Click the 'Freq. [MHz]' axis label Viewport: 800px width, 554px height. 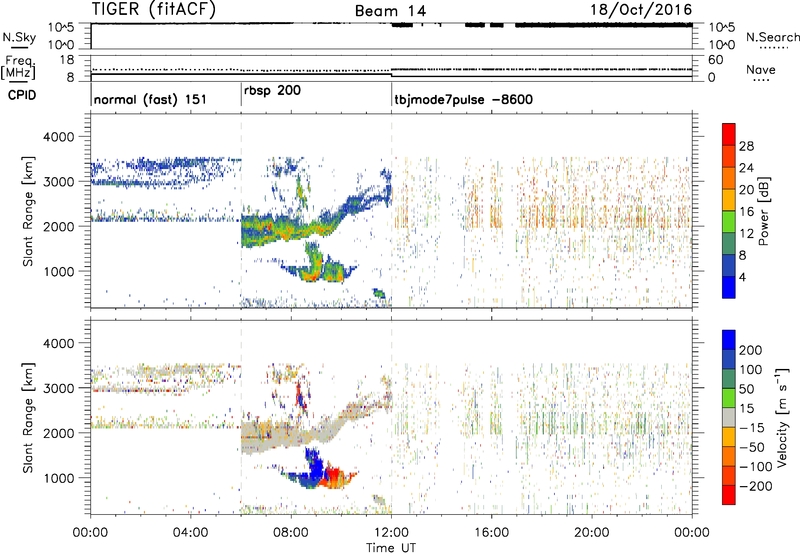coord(18,67)
